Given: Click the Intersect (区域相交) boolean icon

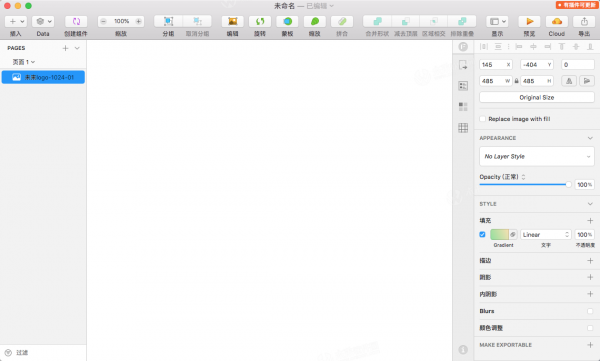Looking at the screenshot, I should point(434,21).
